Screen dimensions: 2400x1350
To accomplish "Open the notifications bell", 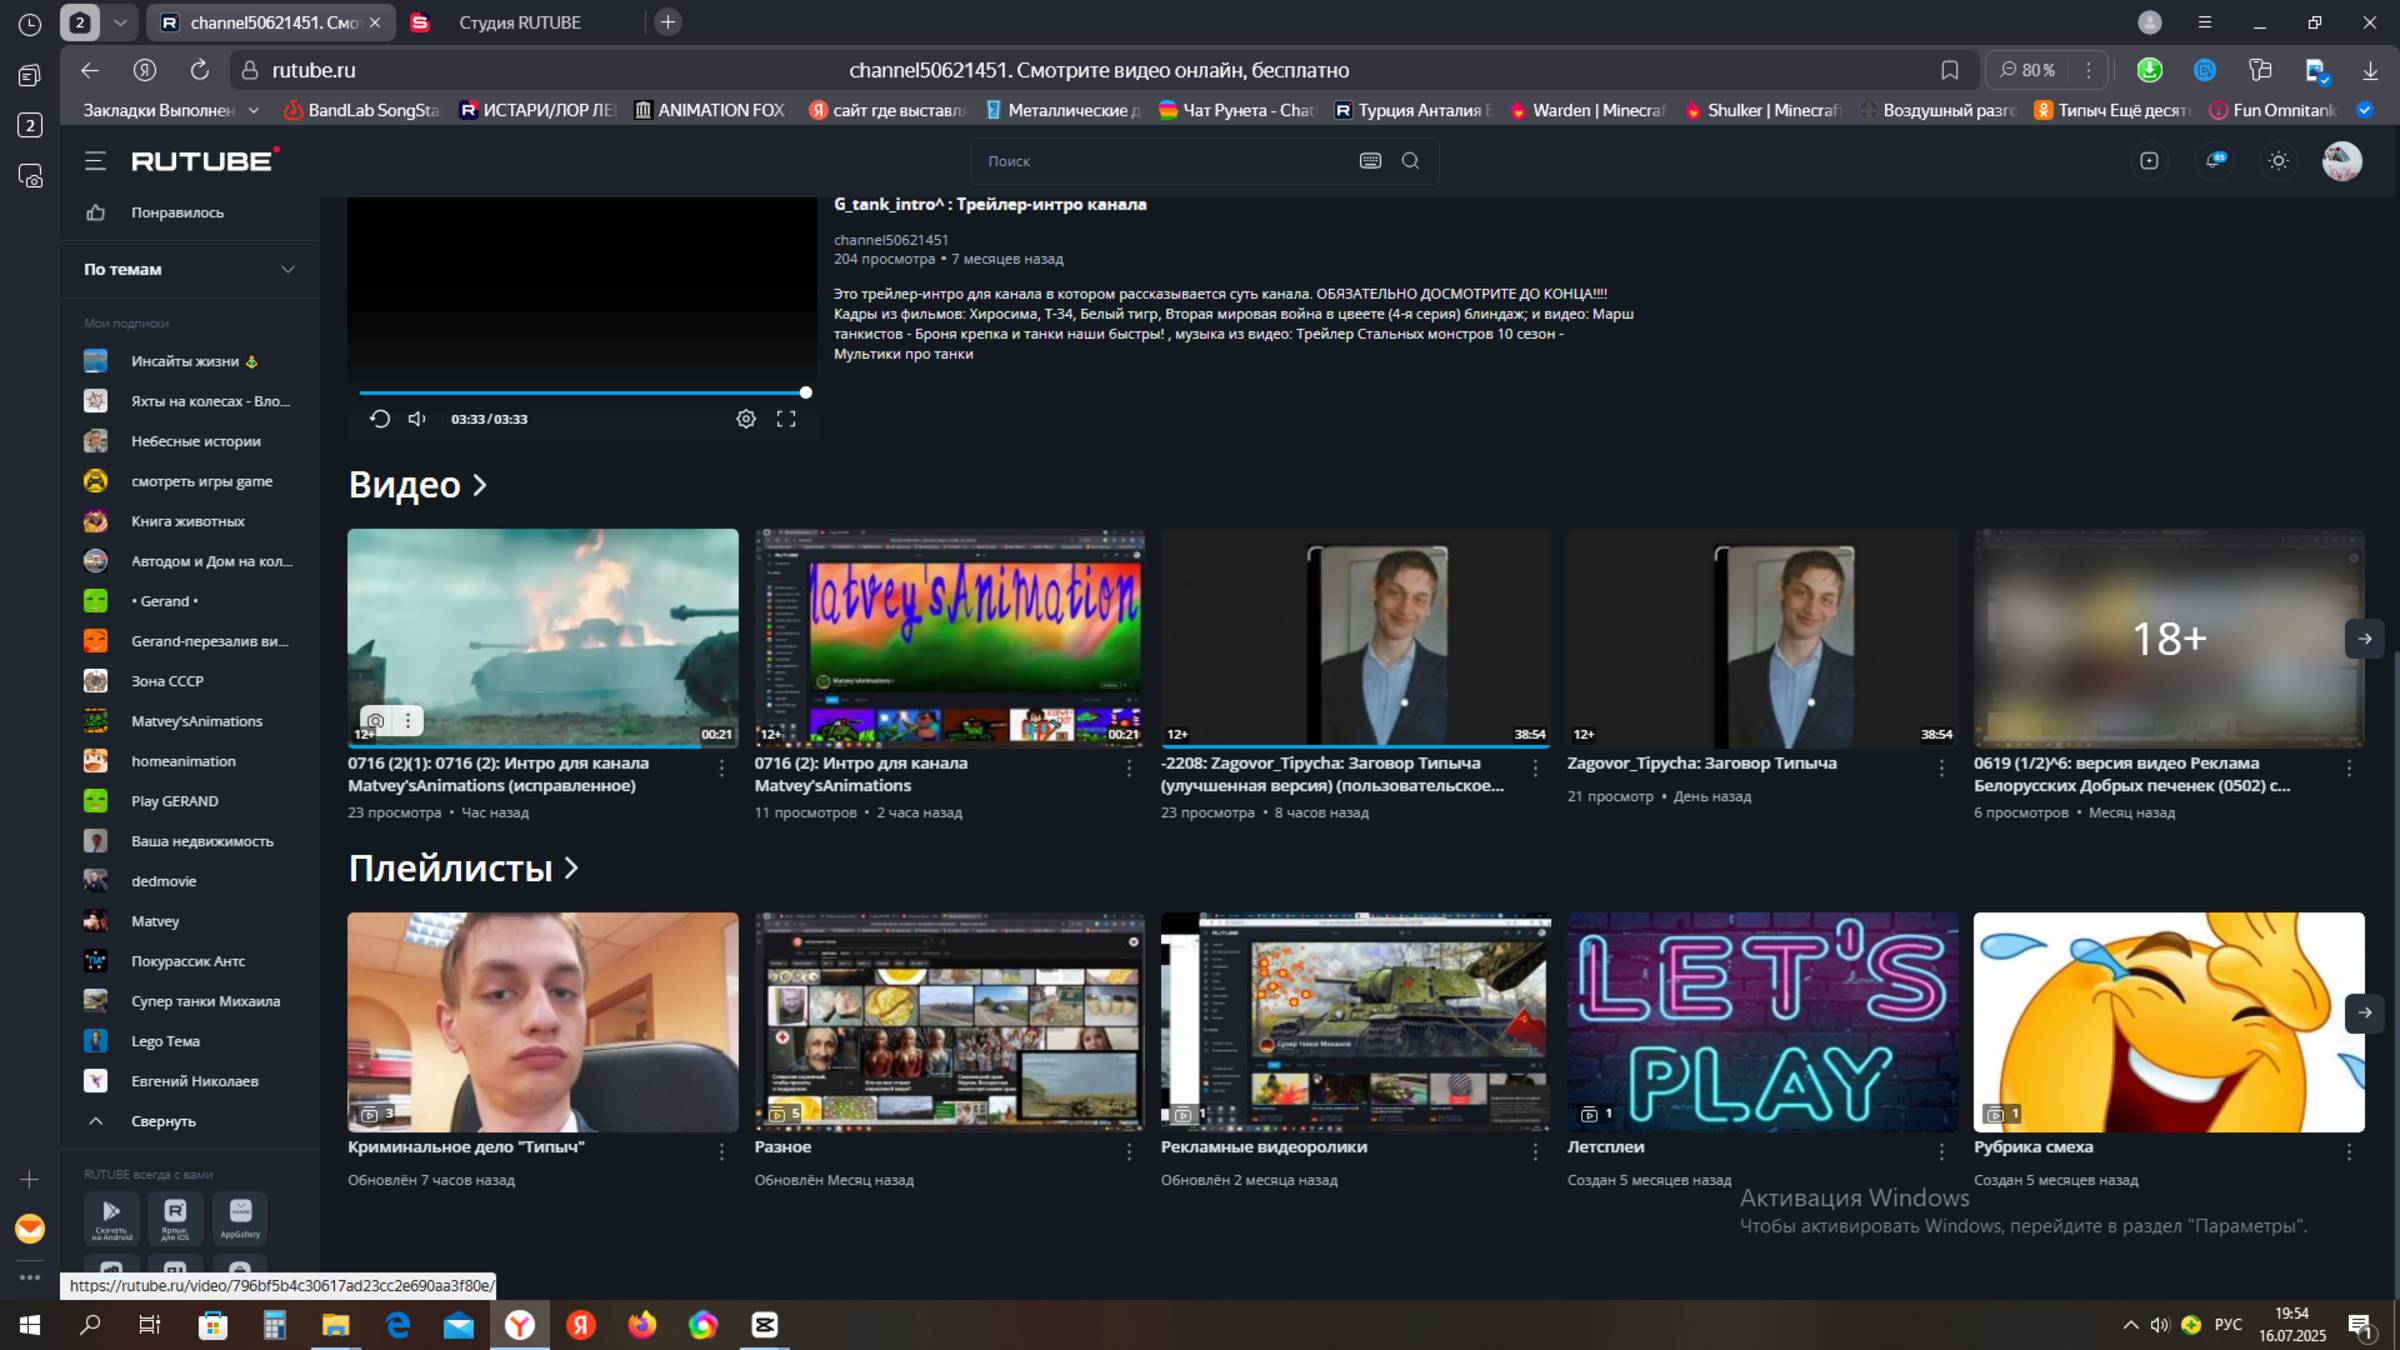I will (x=2214, y=161).
